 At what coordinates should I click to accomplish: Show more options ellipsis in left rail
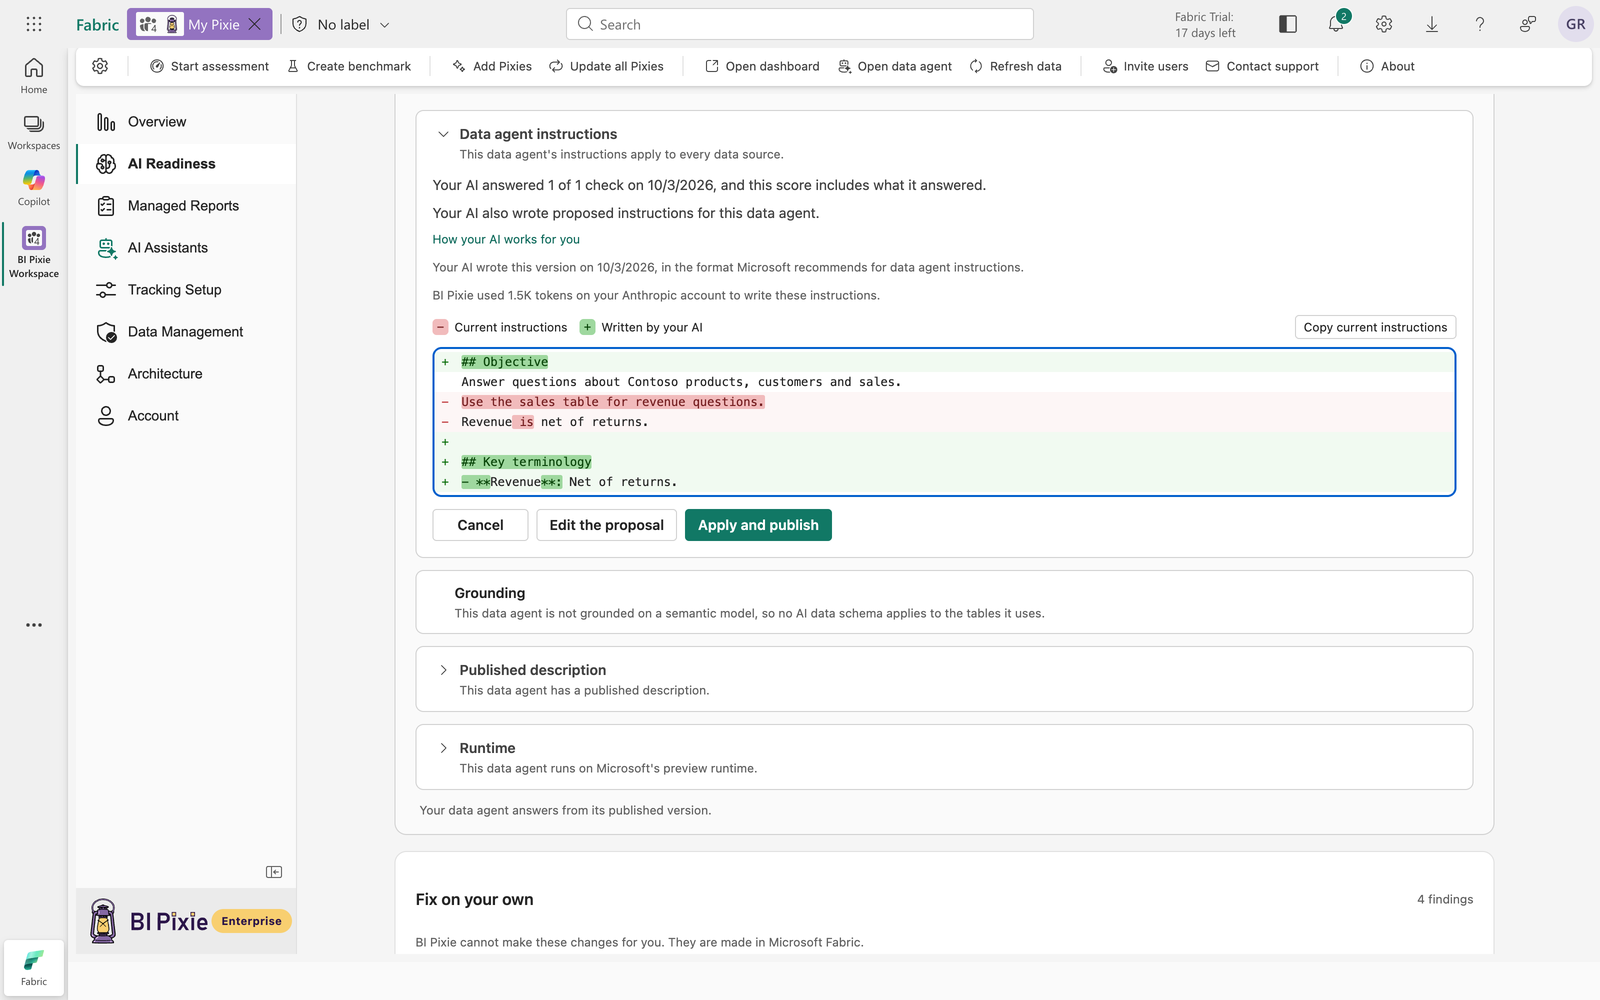tap(34, 625)
